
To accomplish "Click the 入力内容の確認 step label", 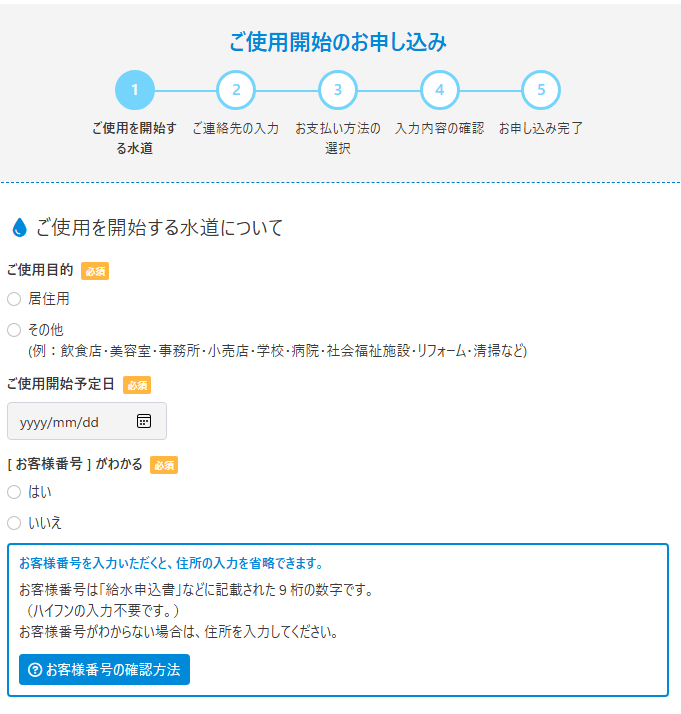I will click(439, 129).
